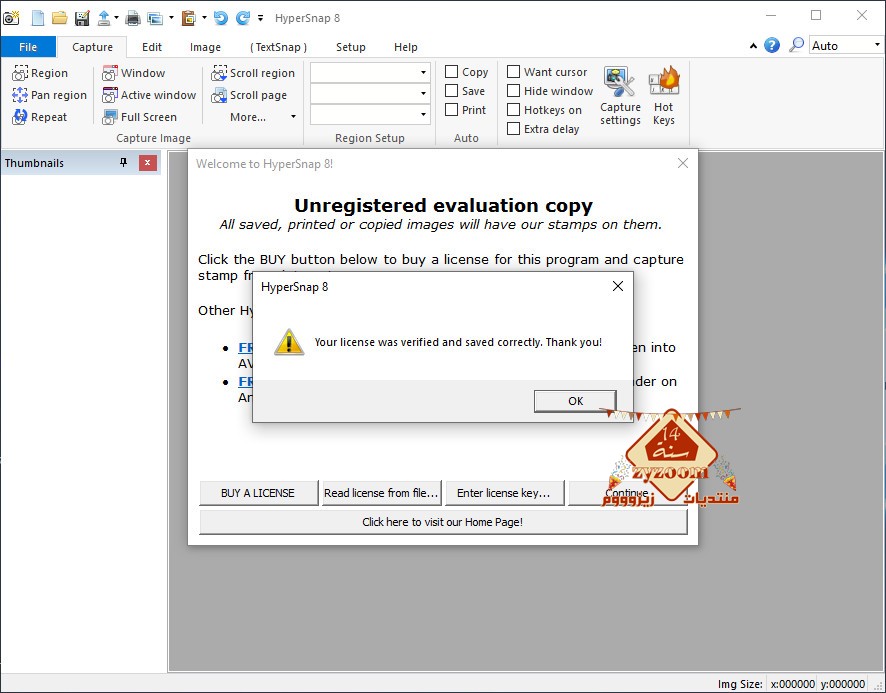Click BUY A LICENSE button
This screenshot has width=886, height=693.
coord(258,493)
